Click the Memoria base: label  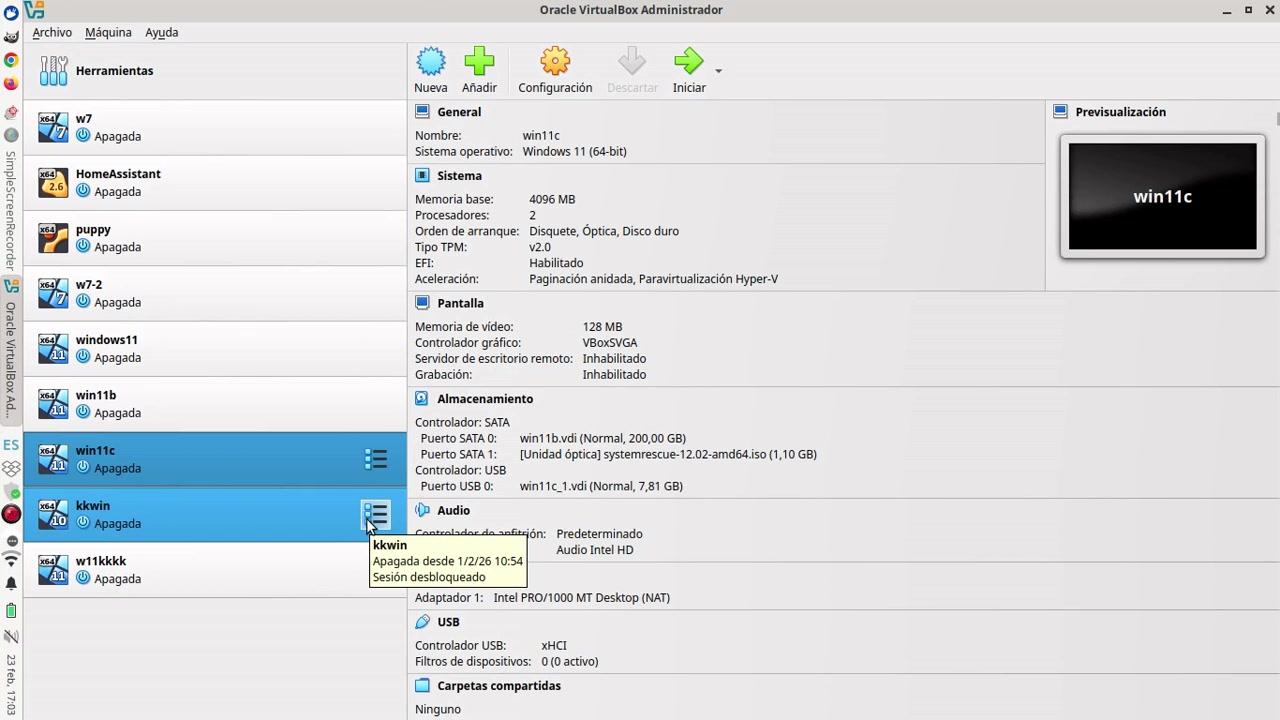point(455,200)
